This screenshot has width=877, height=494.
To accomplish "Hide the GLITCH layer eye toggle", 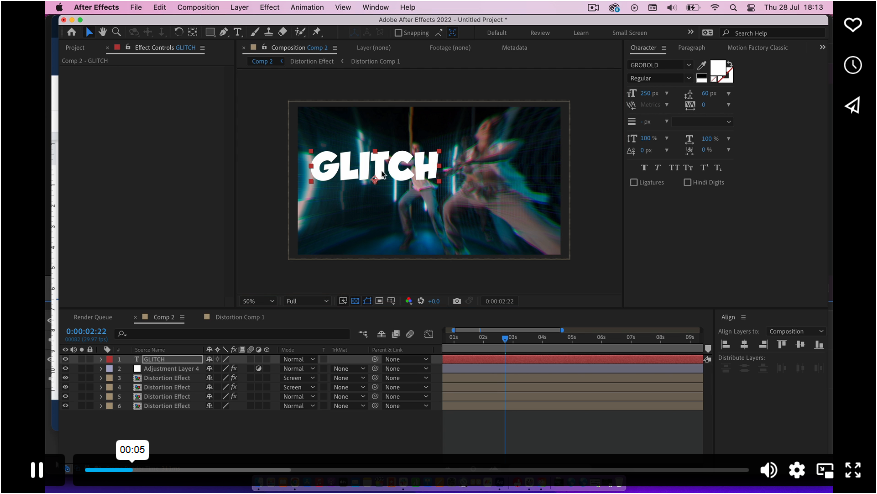I will pyautogui.click(x=65, y=359).
